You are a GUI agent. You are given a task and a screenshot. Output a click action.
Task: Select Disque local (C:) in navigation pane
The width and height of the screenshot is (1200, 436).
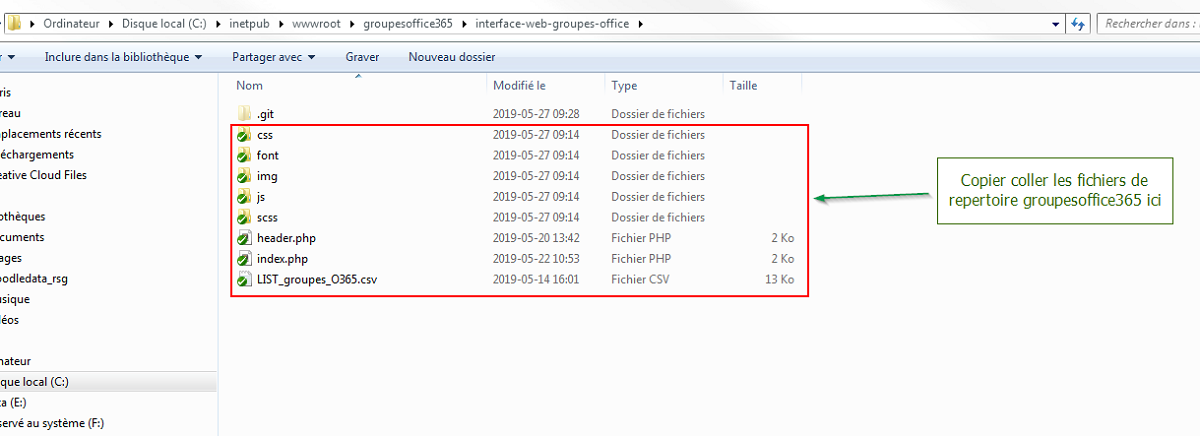click(36, 382)
